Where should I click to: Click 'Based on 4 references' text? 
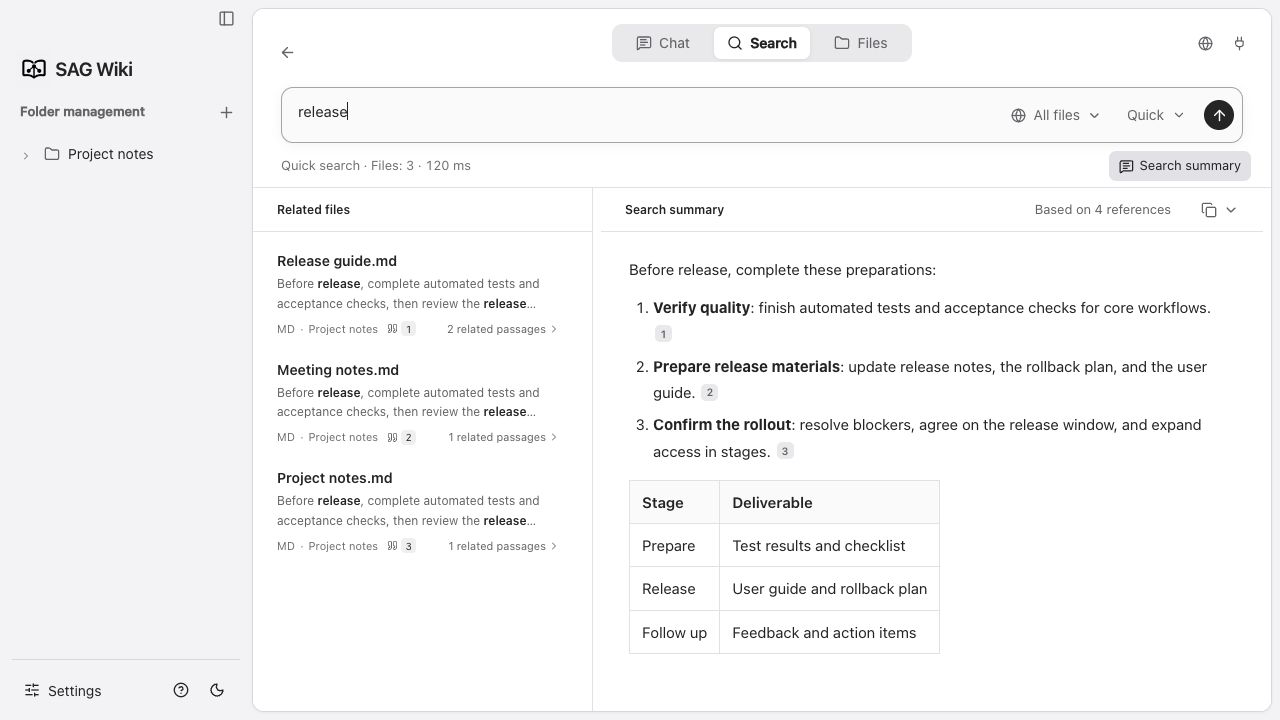[x=1102, y=210]
